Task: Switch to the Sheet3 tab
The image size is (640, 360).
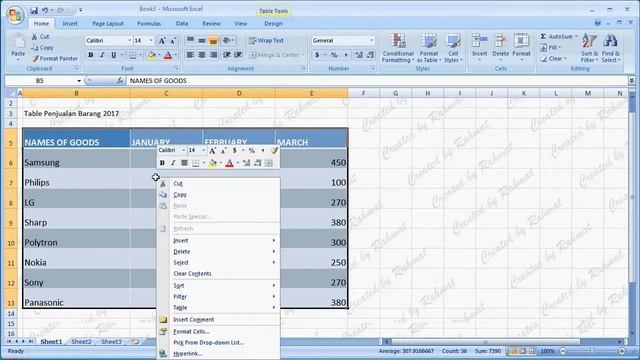Action: pos(111,342)
